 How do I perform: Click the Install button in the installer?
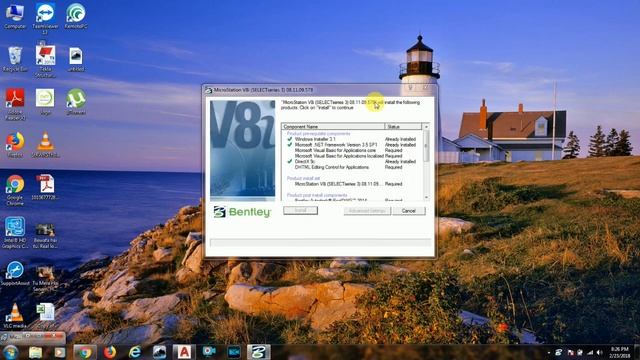point(300,210)
